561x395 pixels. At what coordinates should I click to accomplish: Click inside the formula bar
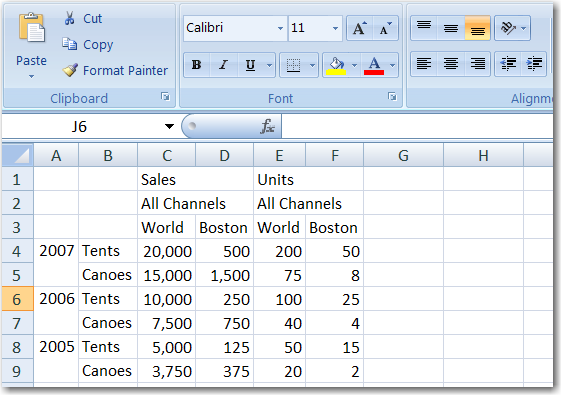tap(417, 126)
